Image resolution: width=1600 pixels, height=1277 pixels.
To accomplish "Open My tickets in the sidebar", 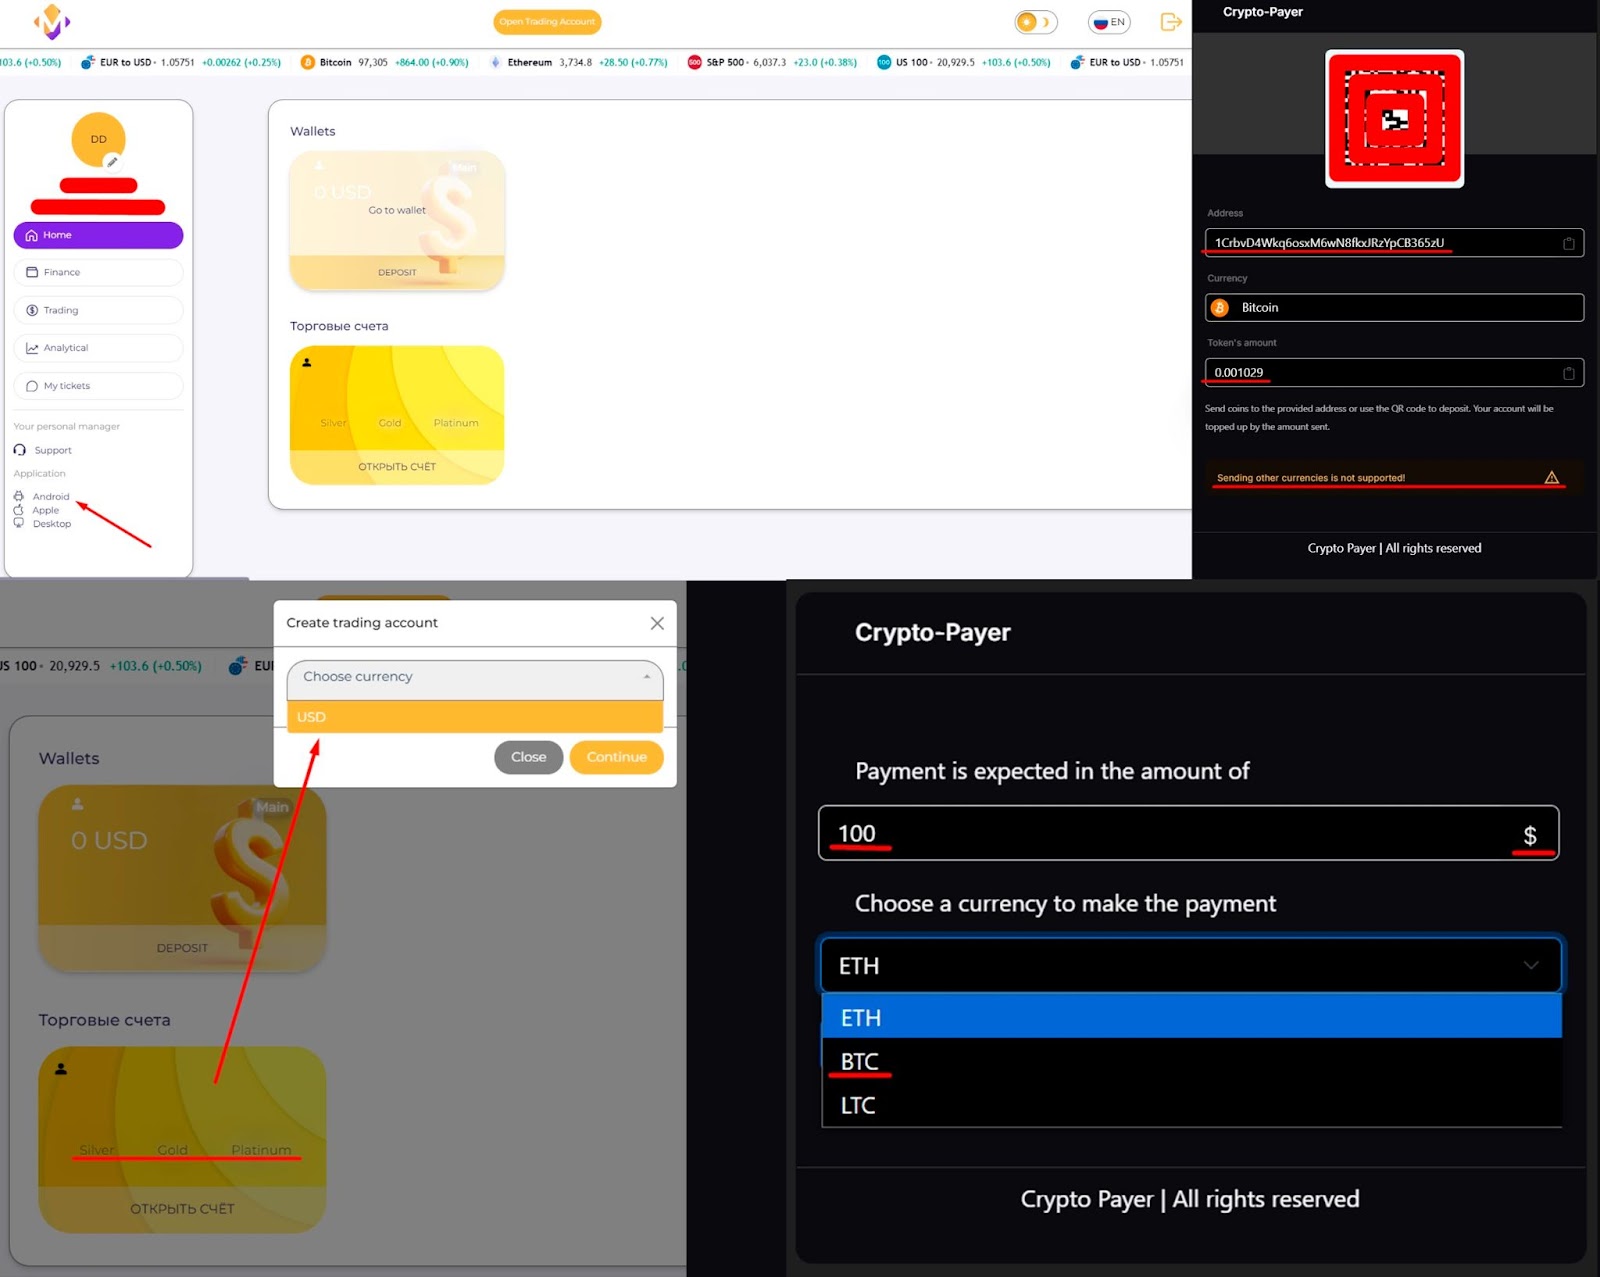I will [98, 386].
